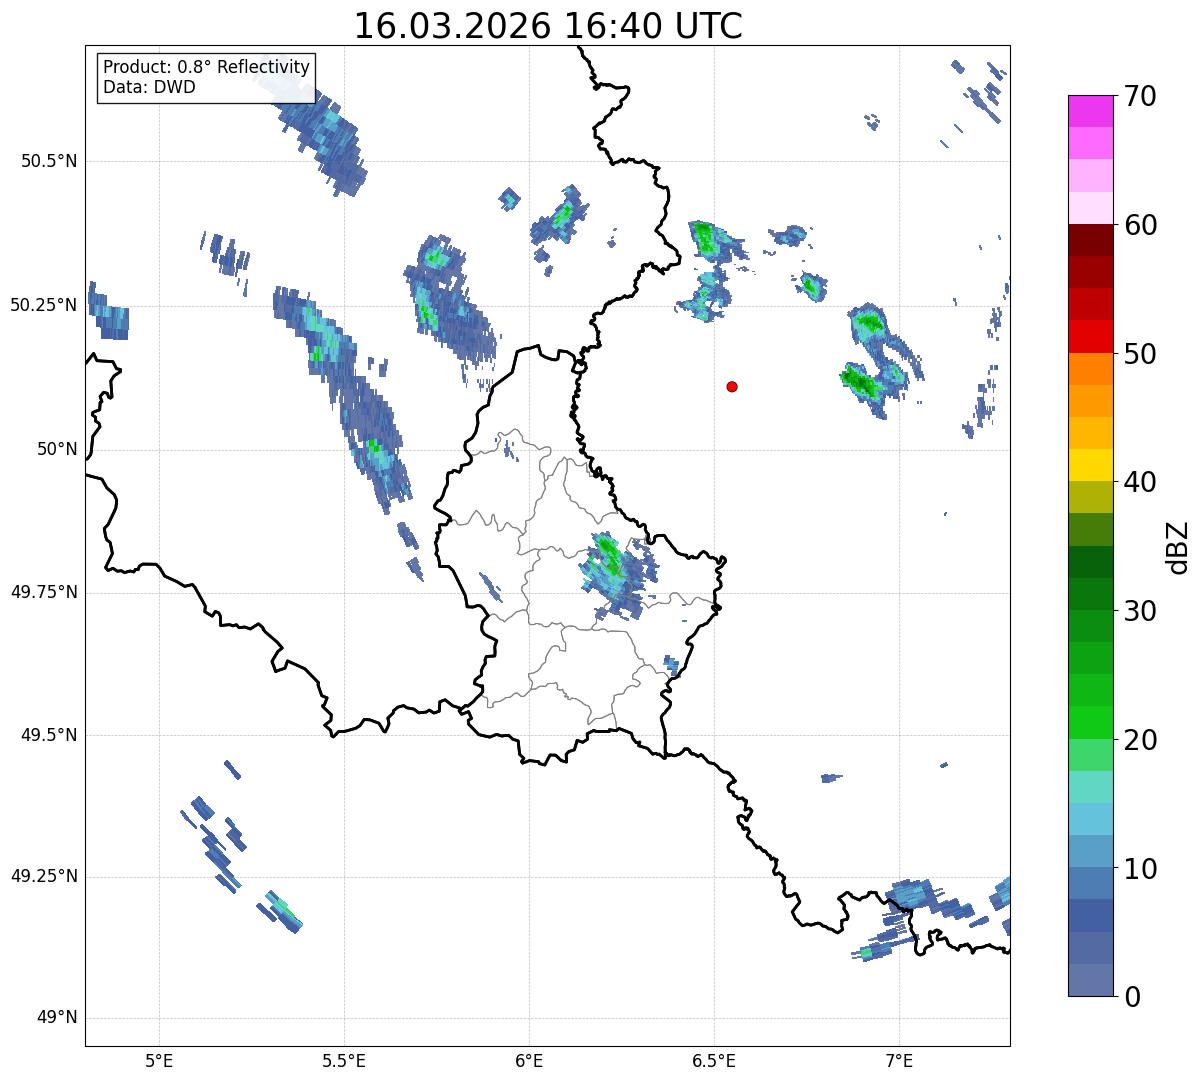Image resolution: width=1202 pixels, height=1081 pixels.
Task: Click the red radar site marker
Action: [732, 386]
